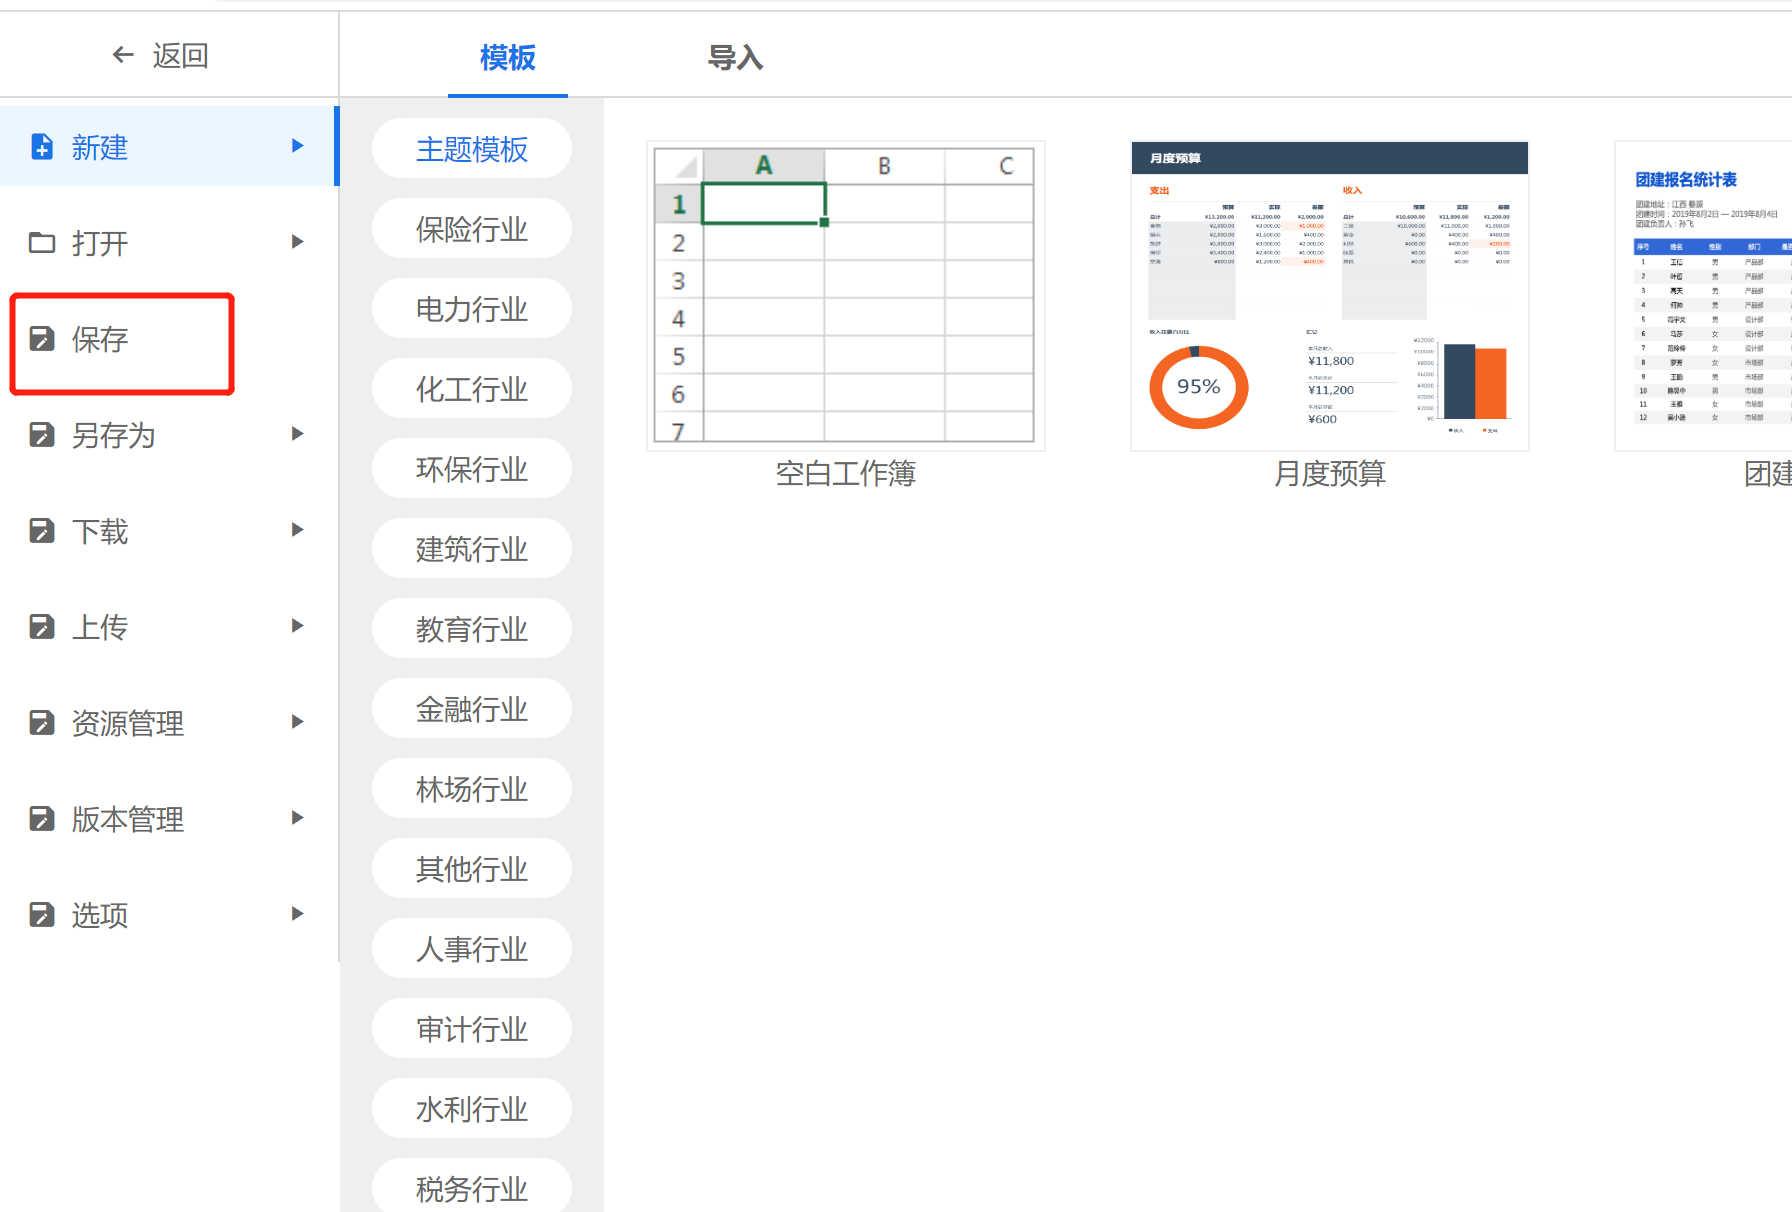This screenshot has width=1792, height=1212.
Task: Pick the 教育行业 template category
Action: pyautogui.click(x=472, y=629)
